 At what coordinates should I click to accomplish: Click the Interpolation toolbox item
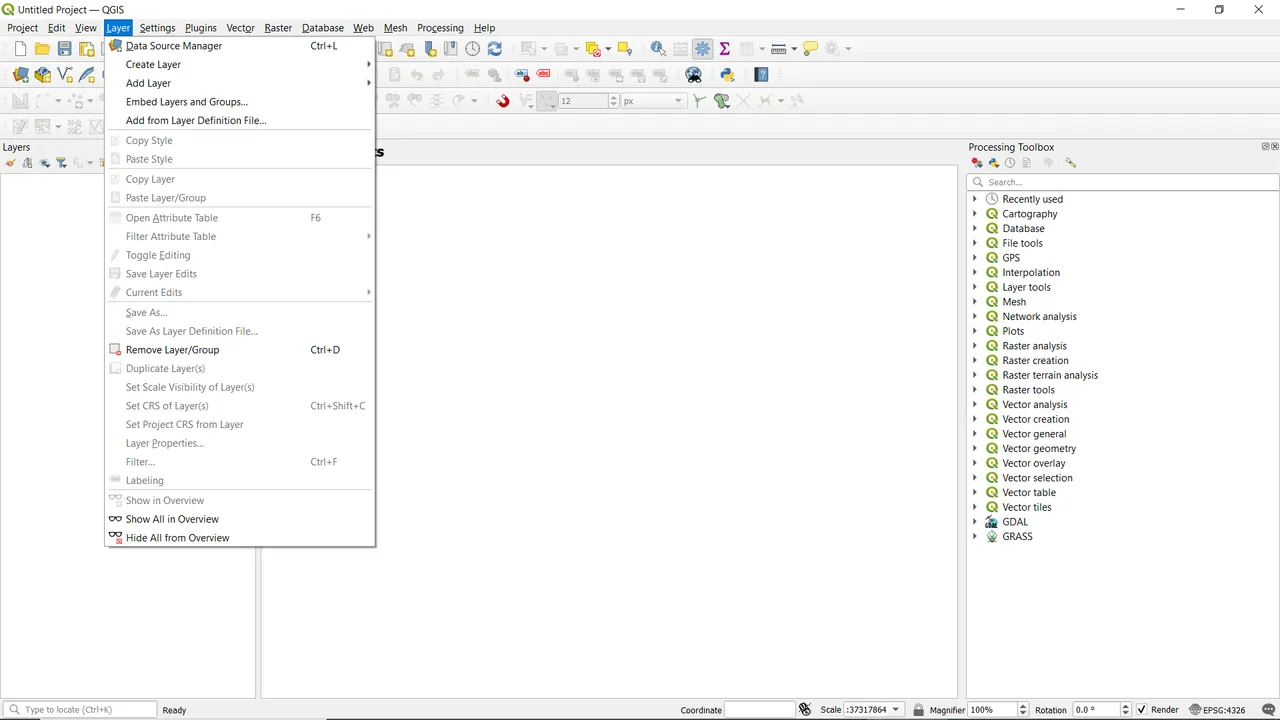1031,273
